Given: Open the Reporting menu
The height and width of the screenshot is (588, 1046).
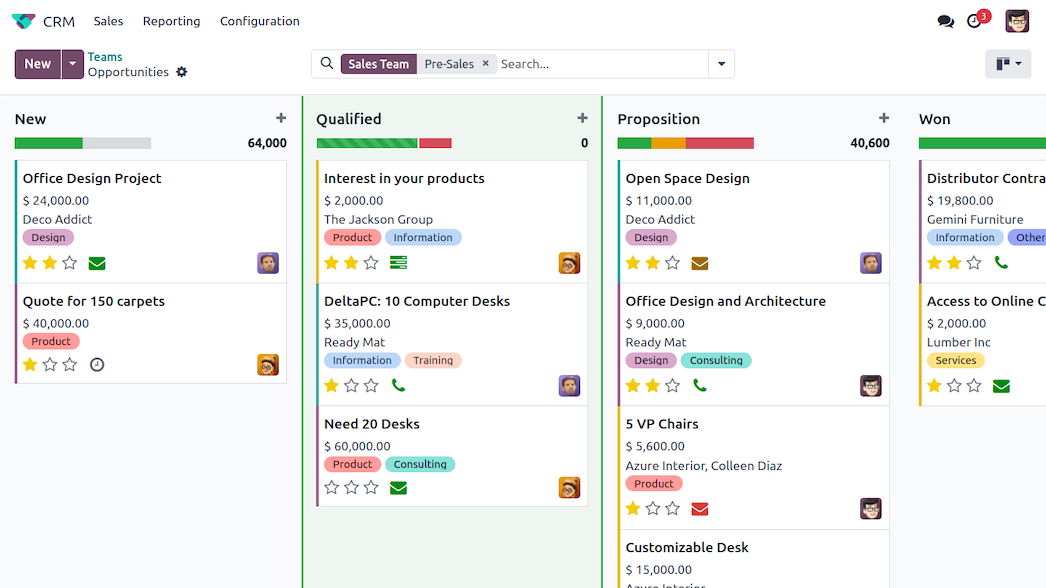Looking at the screenshot, I should (x=171, y=21).
